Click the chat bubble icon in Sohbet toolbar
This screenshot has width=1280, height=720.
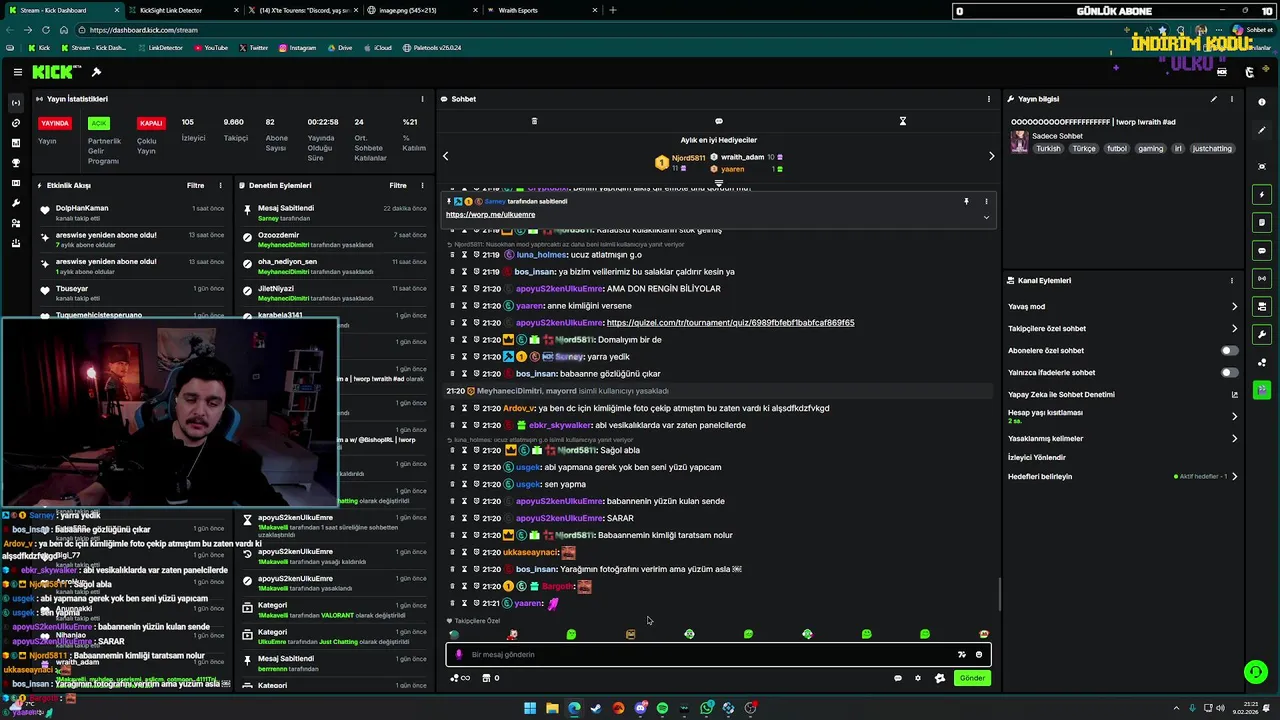[718, 121]
